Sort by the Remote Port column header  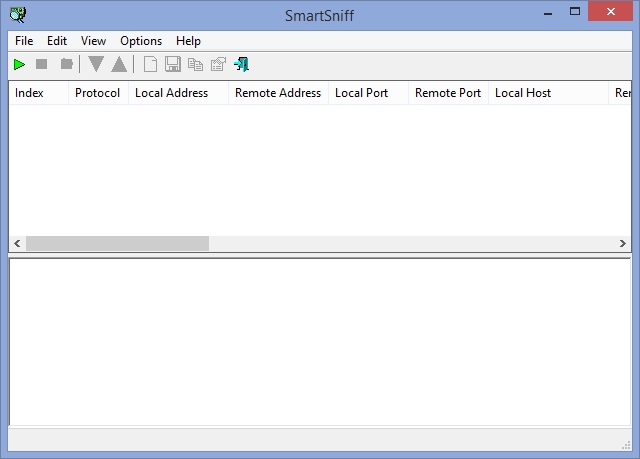[448, 93]
